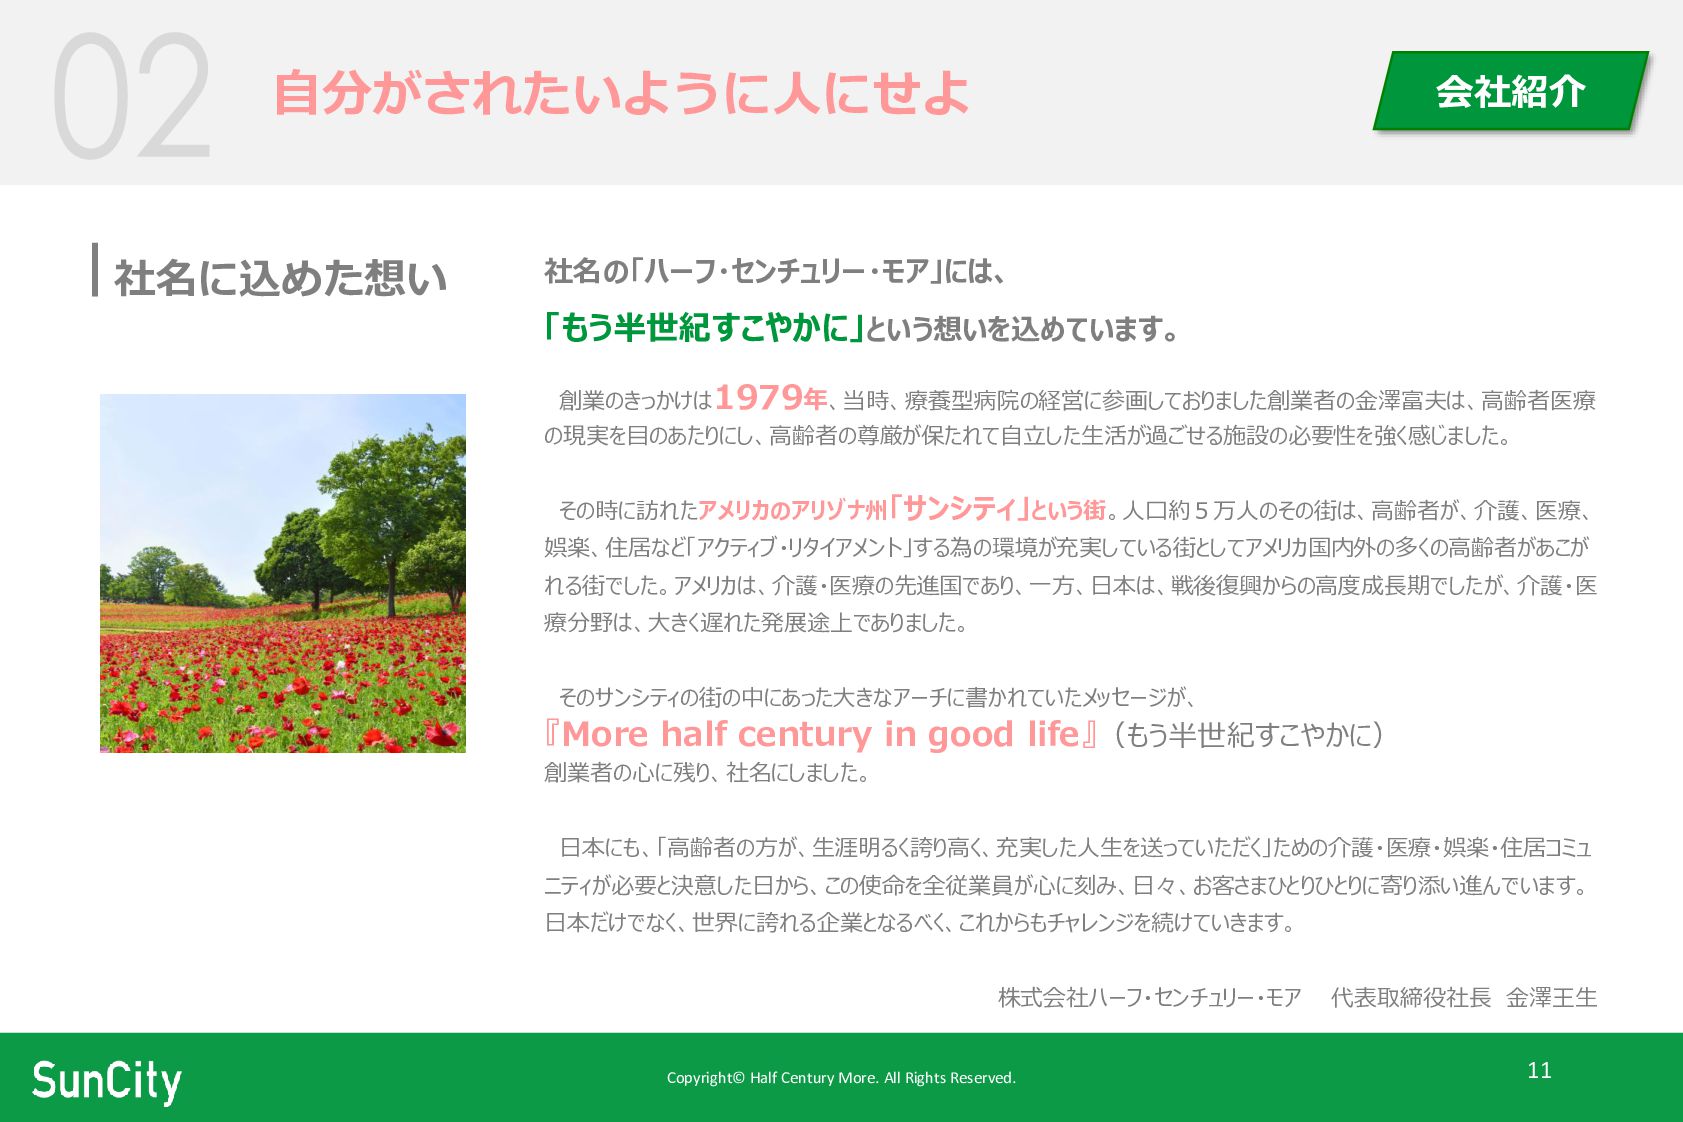Click the title 自分がされたいように人にせよ
The width and height of the screenshot is (1683, 1122).
tap(621, 93)
